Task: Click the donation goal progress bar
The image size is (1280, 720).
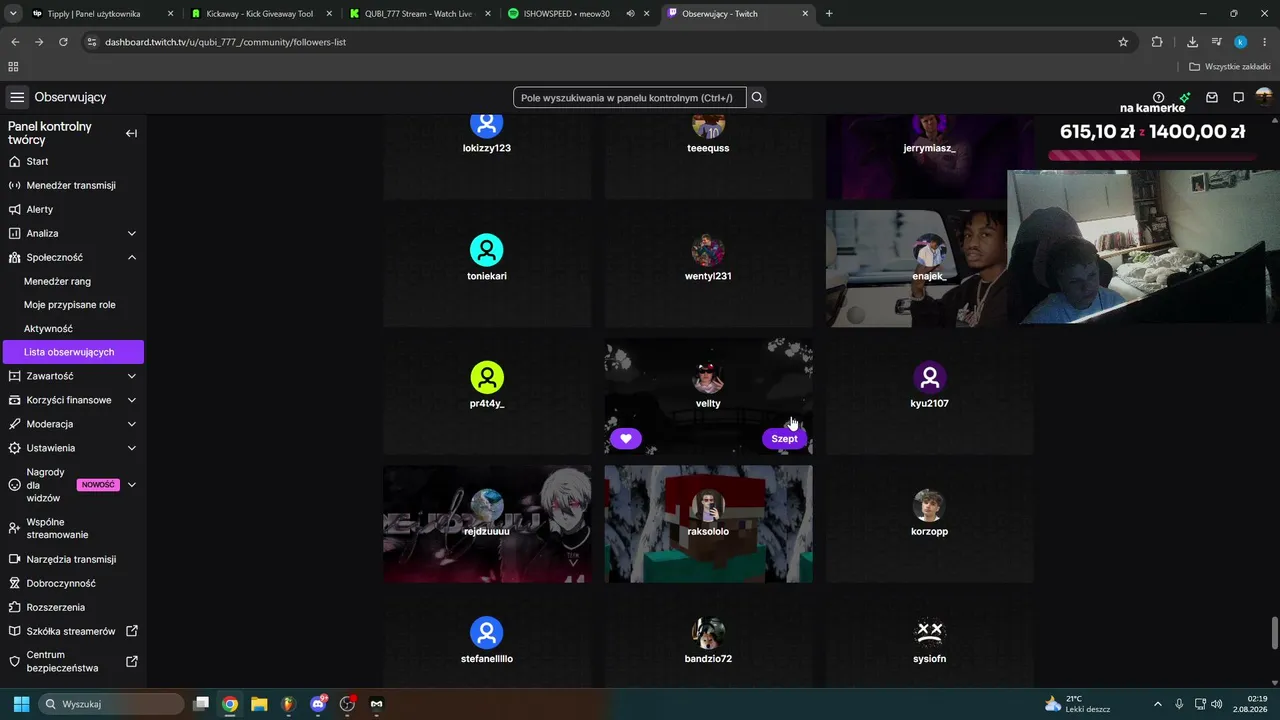Action: (1152, 155)
